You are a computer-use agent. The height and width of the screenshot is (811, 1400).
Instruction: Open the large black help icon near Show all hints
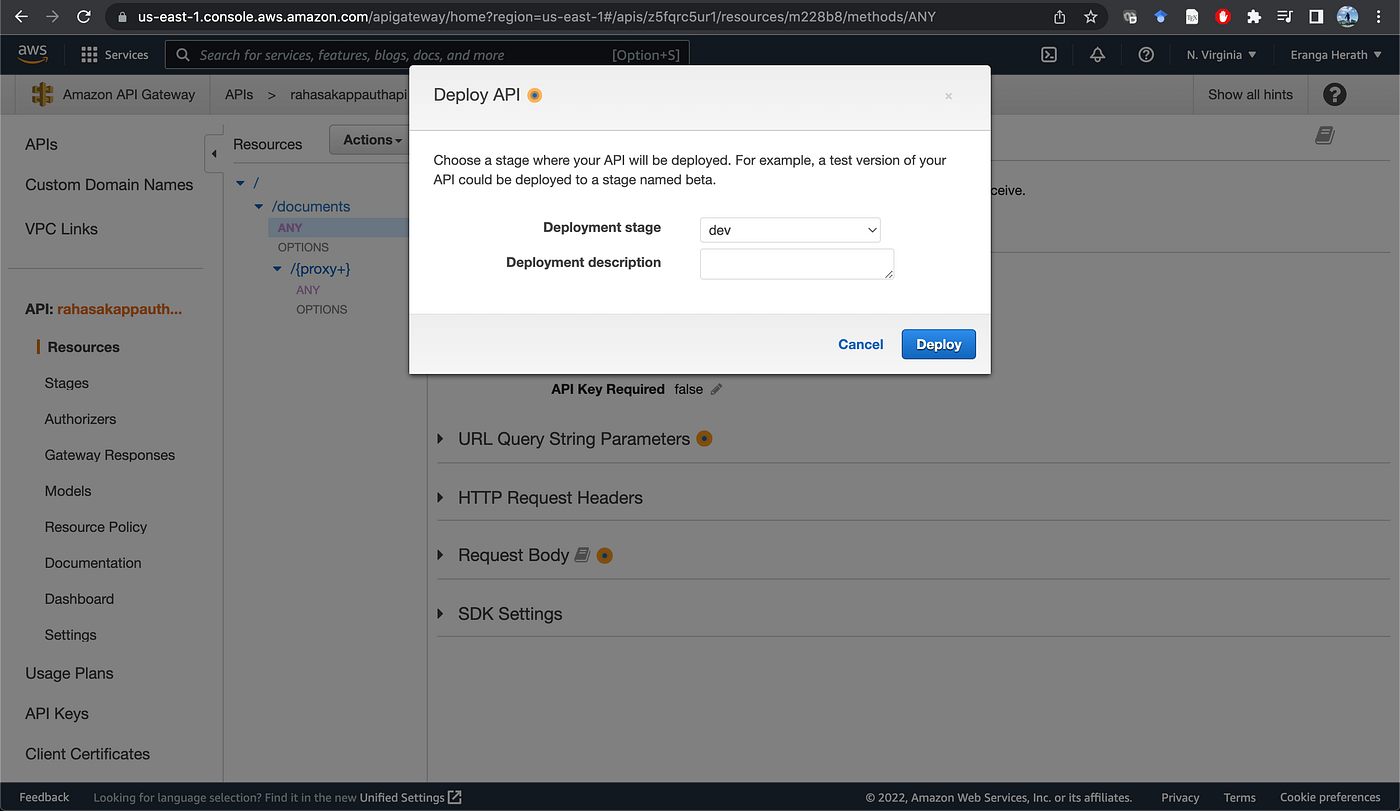[x=1334, y=94]
